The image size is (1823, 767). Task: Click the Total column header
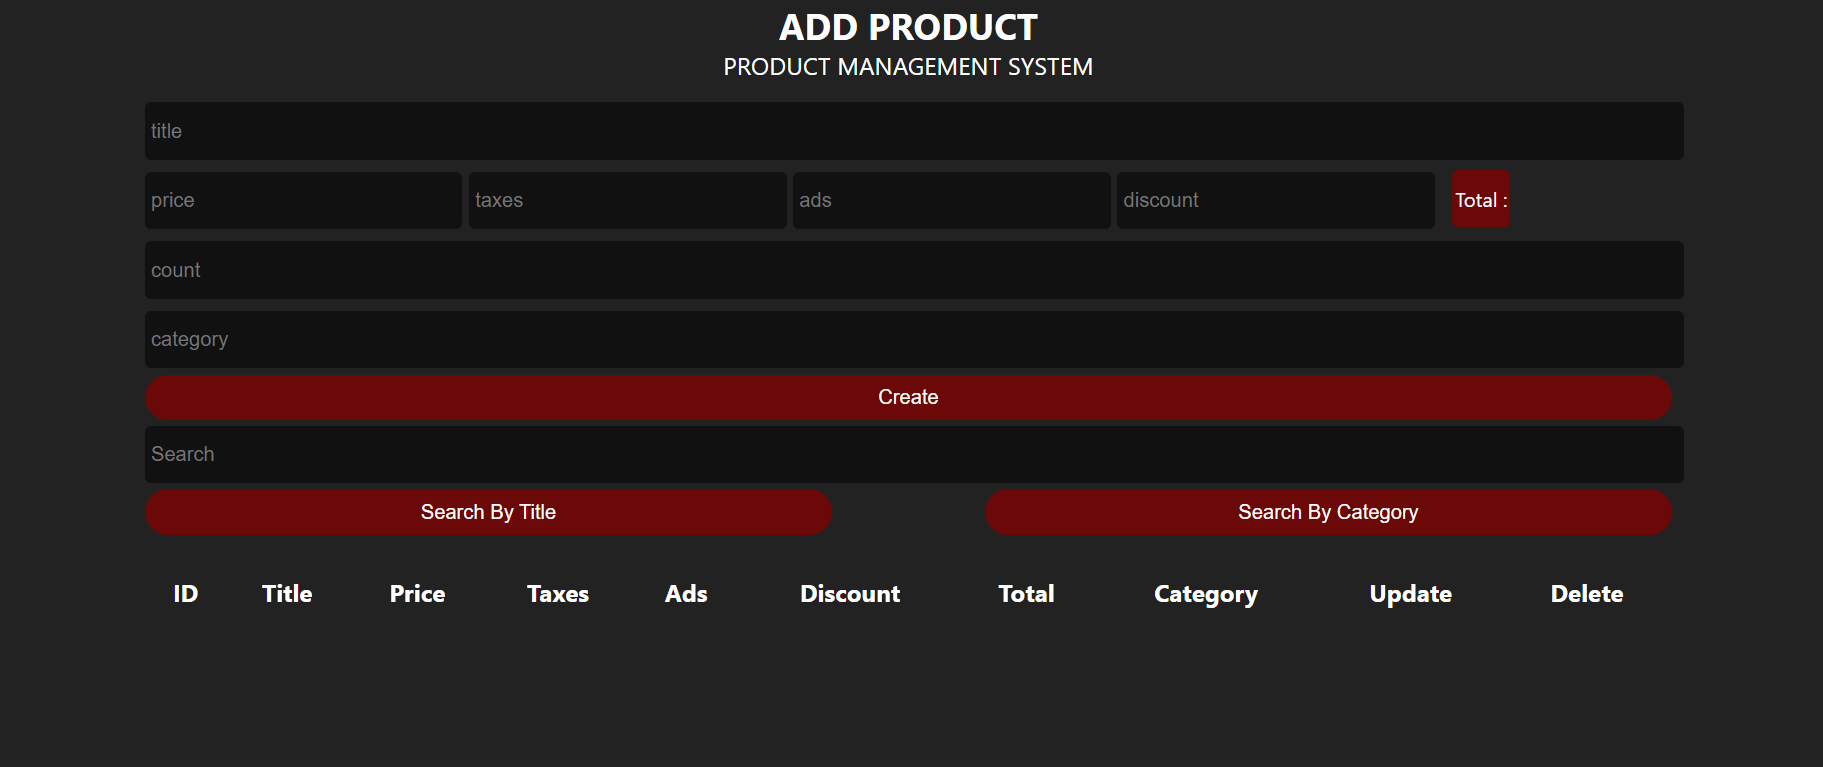coord(1026,594)
